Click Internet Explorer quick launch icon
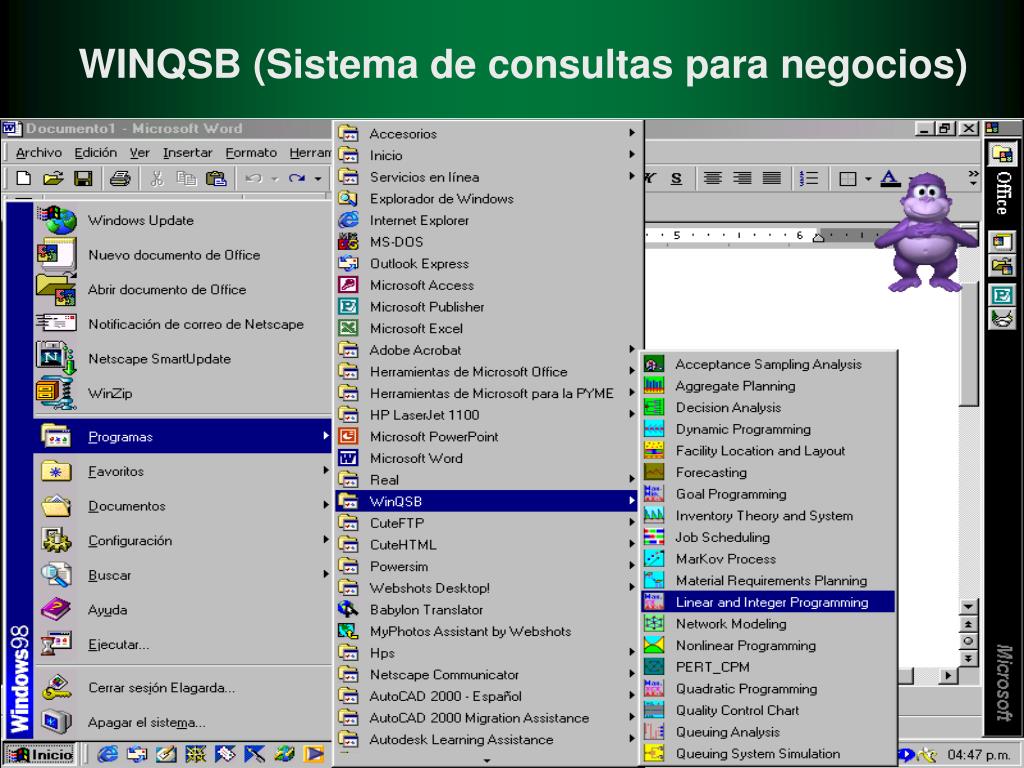Image resolution: width=1024 pixels, height=768 pixels. click(x=106, y=754)
